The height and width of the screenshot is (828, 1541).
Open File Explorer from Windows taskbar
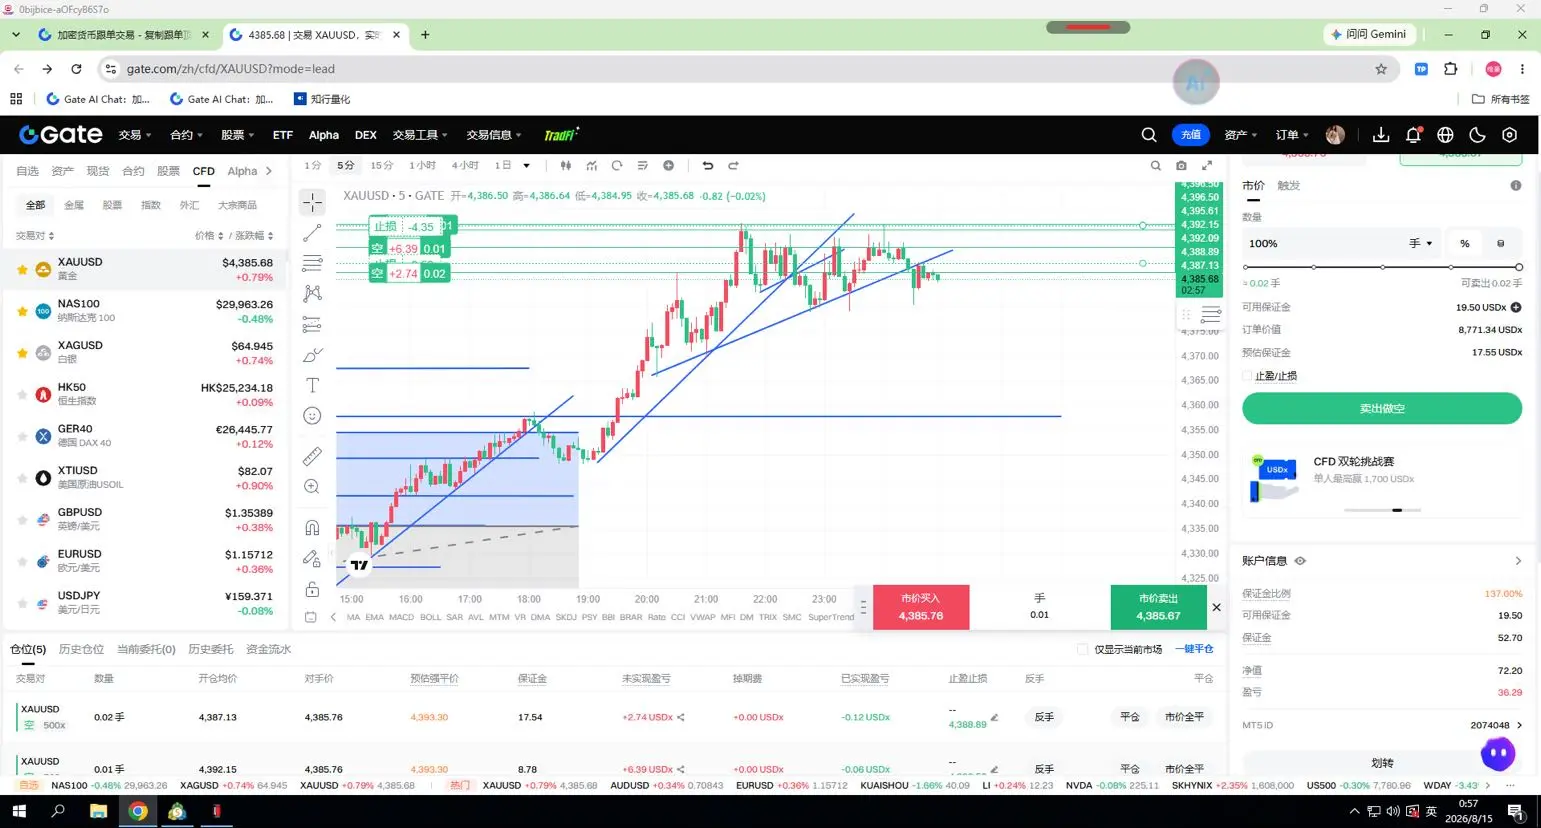pos(98,811)
